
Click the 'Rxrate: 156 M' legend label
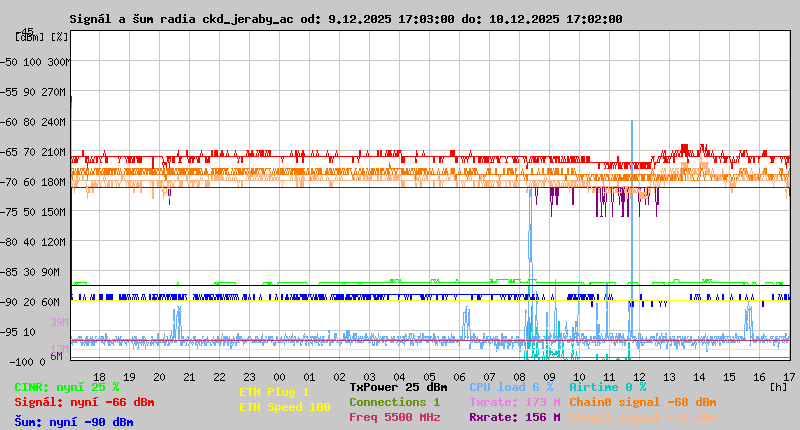pos(515,417)
